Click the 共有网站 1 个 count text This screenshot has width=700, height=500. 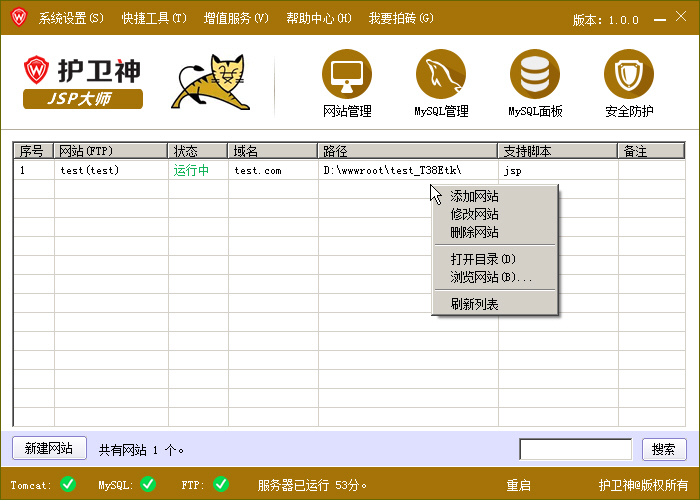click(x=141, y=450)
